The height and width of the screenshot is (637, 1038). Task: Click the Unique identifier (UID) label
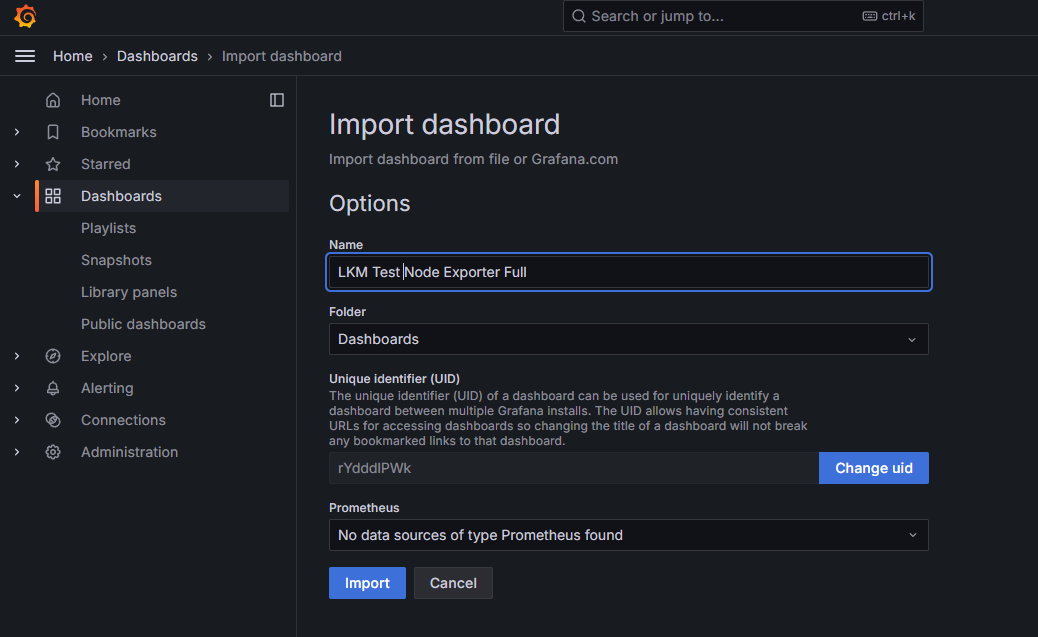(395, 379)
